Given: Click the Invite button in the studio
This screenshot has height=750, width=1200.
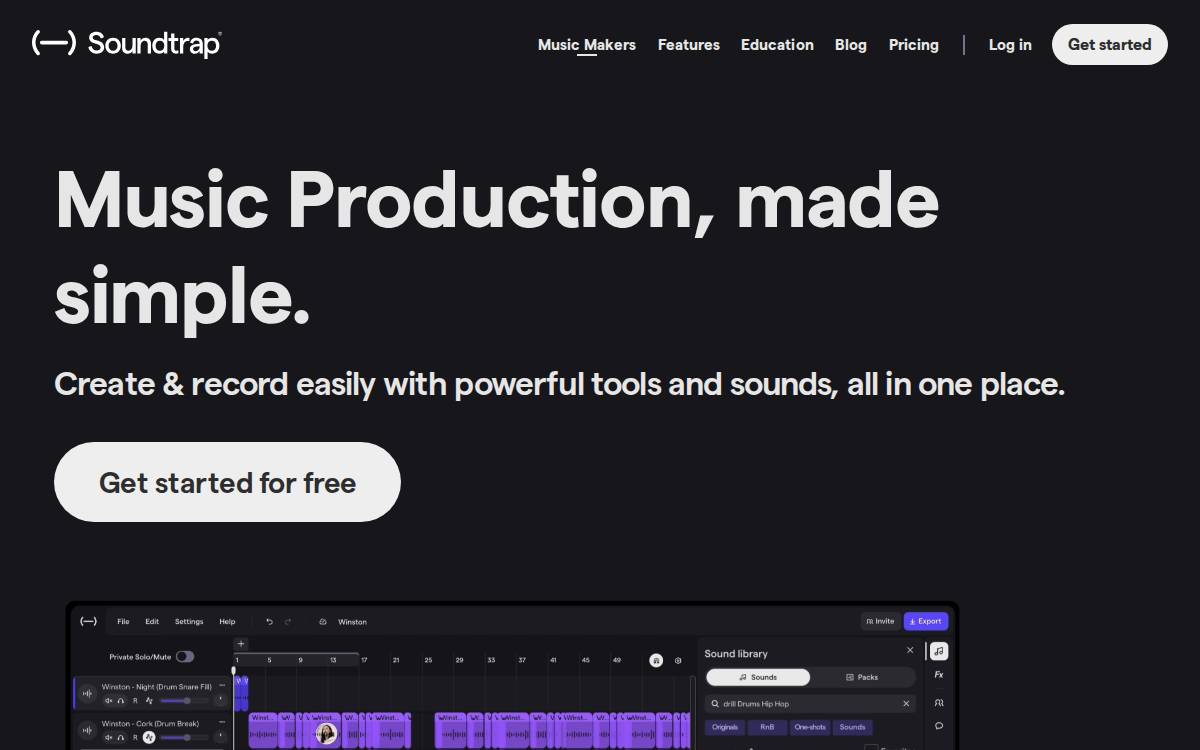Looking at the screenshot, I should tap(880, 621).
